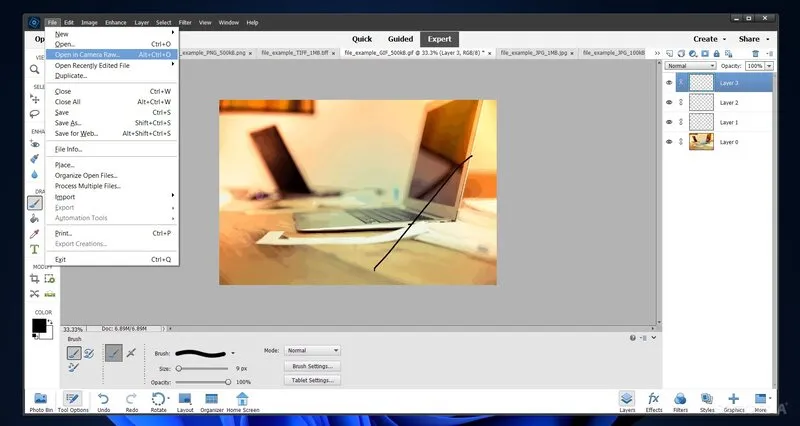The width and height of the screenshot is (800, 426).
Task: Toggle the Layers panel button
Action: tap(627, 402)
